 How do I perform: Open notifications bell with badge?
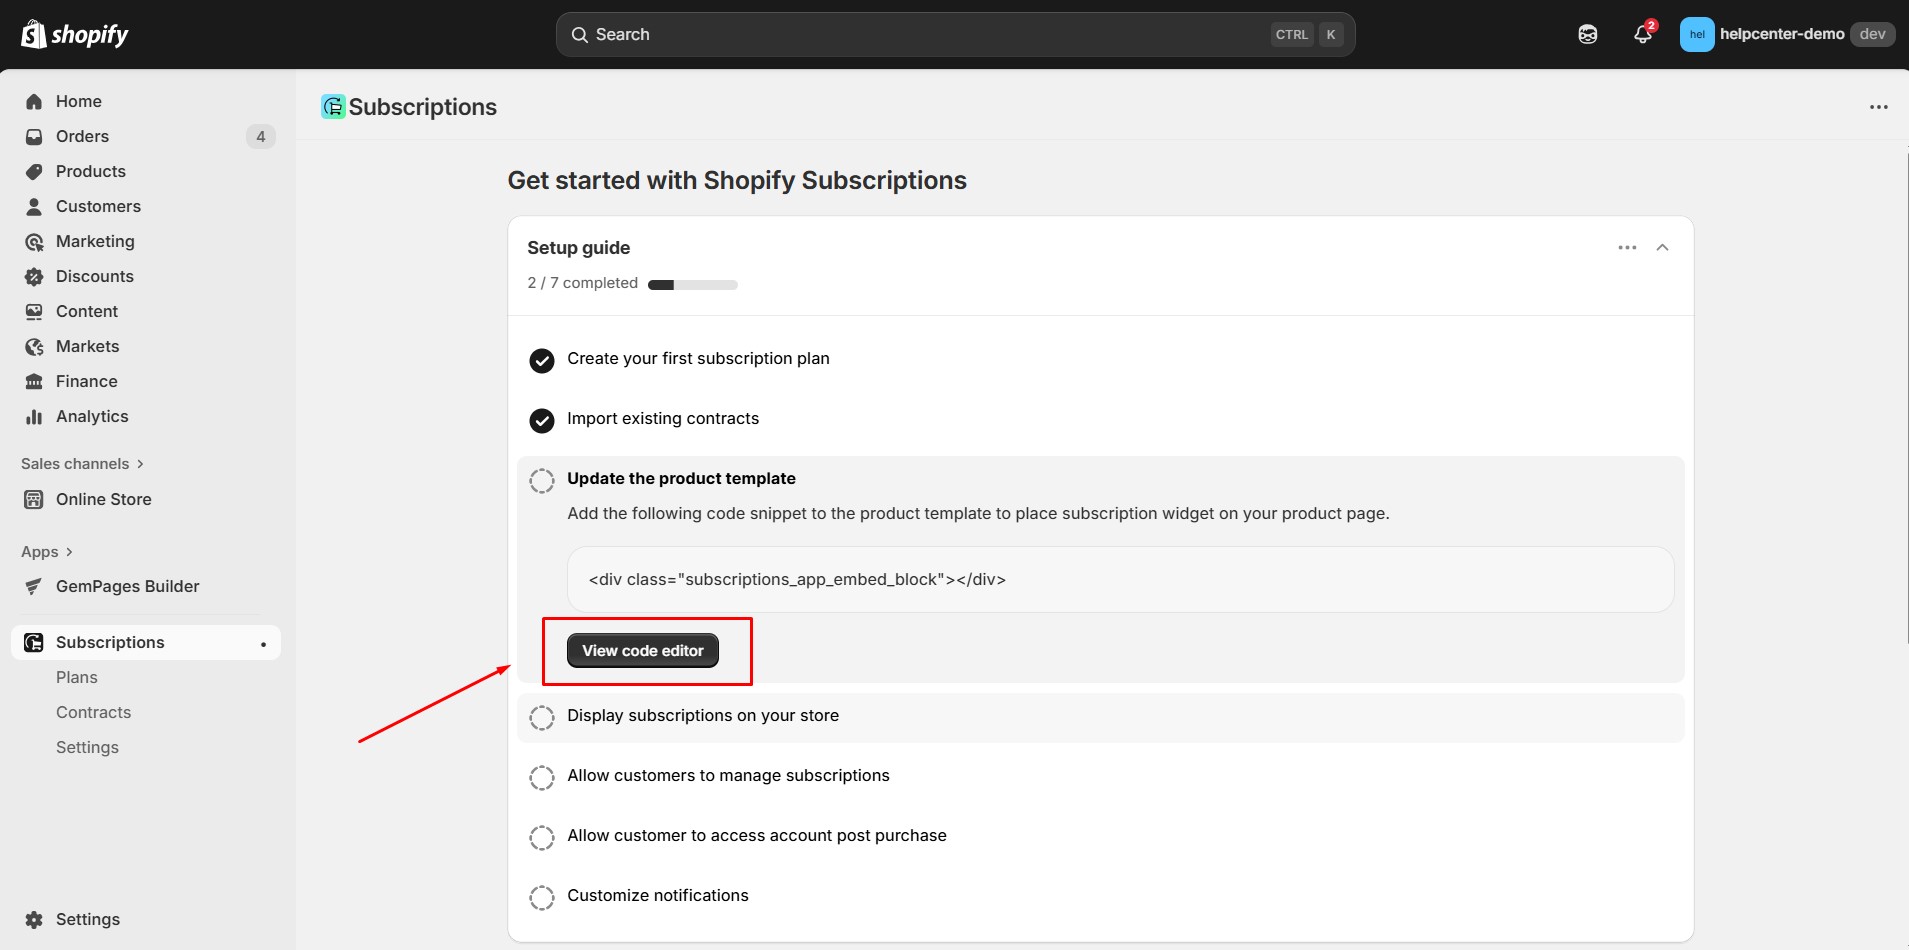[x=1641, y=33]
